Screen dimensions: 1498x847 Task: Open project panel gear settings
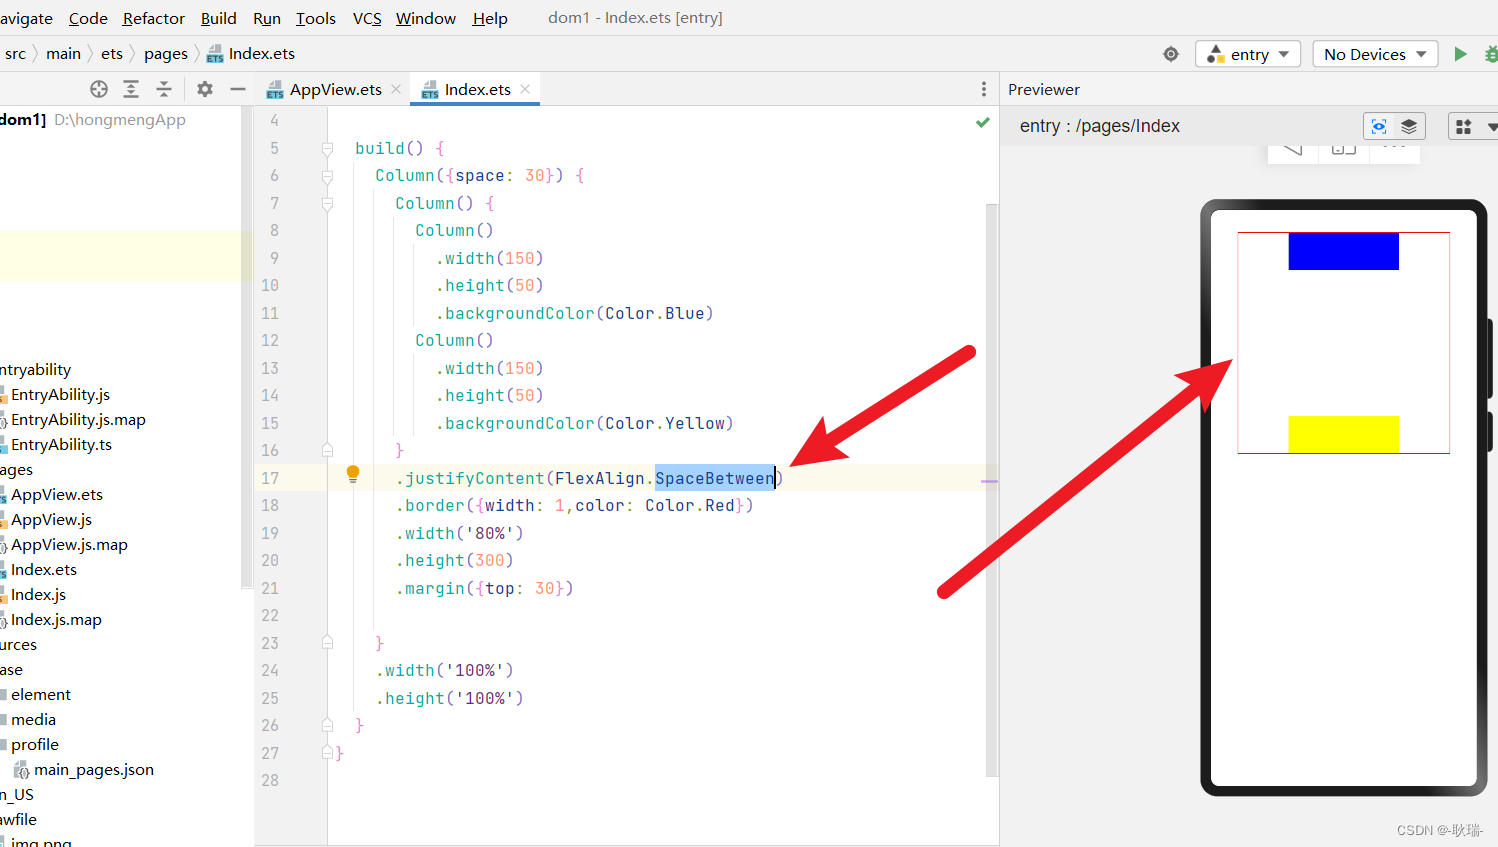coord(205,89)
